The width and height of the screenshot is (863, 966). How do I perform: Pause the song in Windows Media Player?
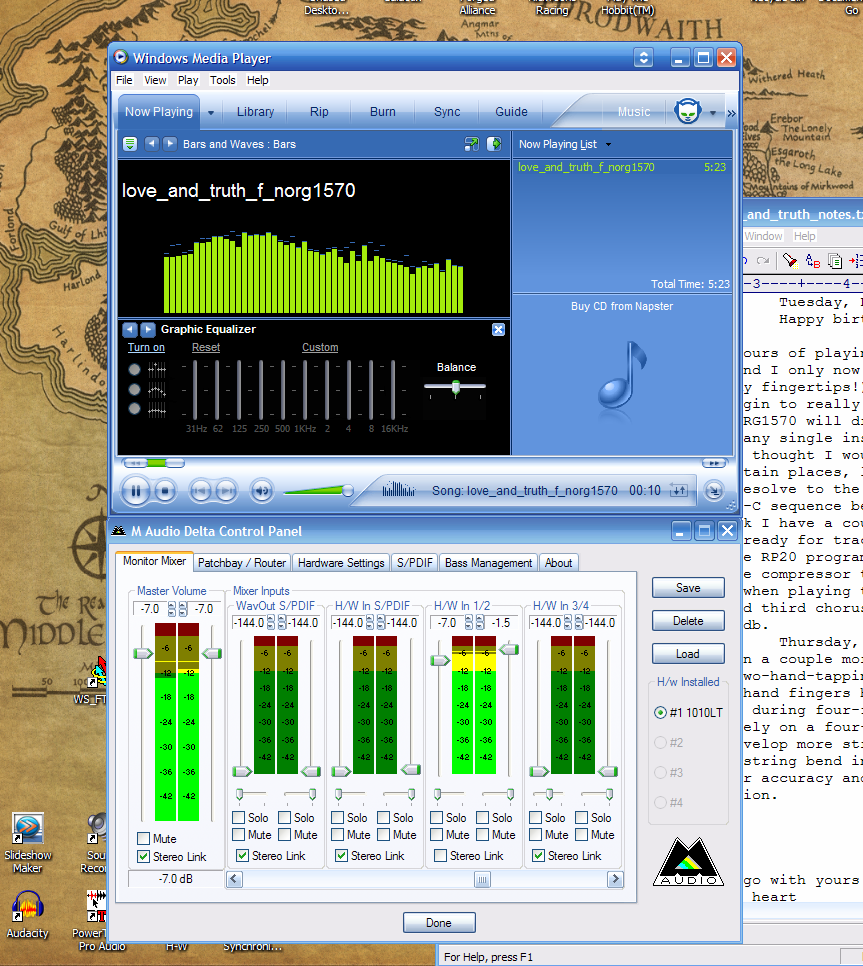point(136,491)
